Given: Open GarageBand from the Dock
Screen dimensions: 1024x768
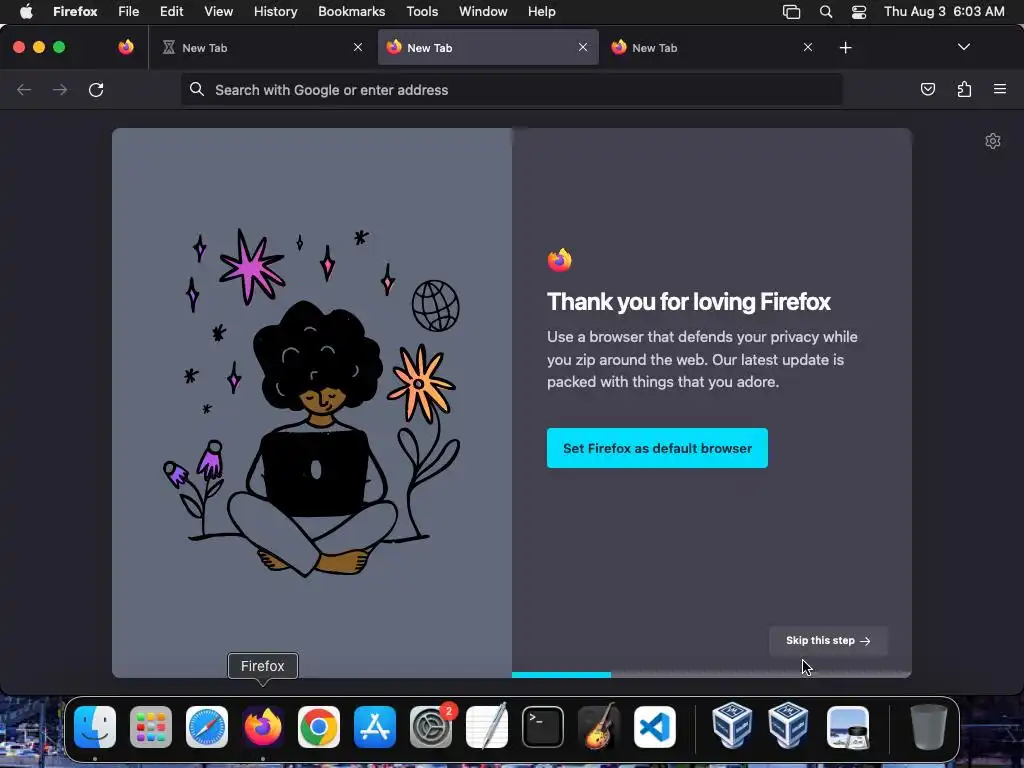Looking at the screenshot, I should pos(599,727).
